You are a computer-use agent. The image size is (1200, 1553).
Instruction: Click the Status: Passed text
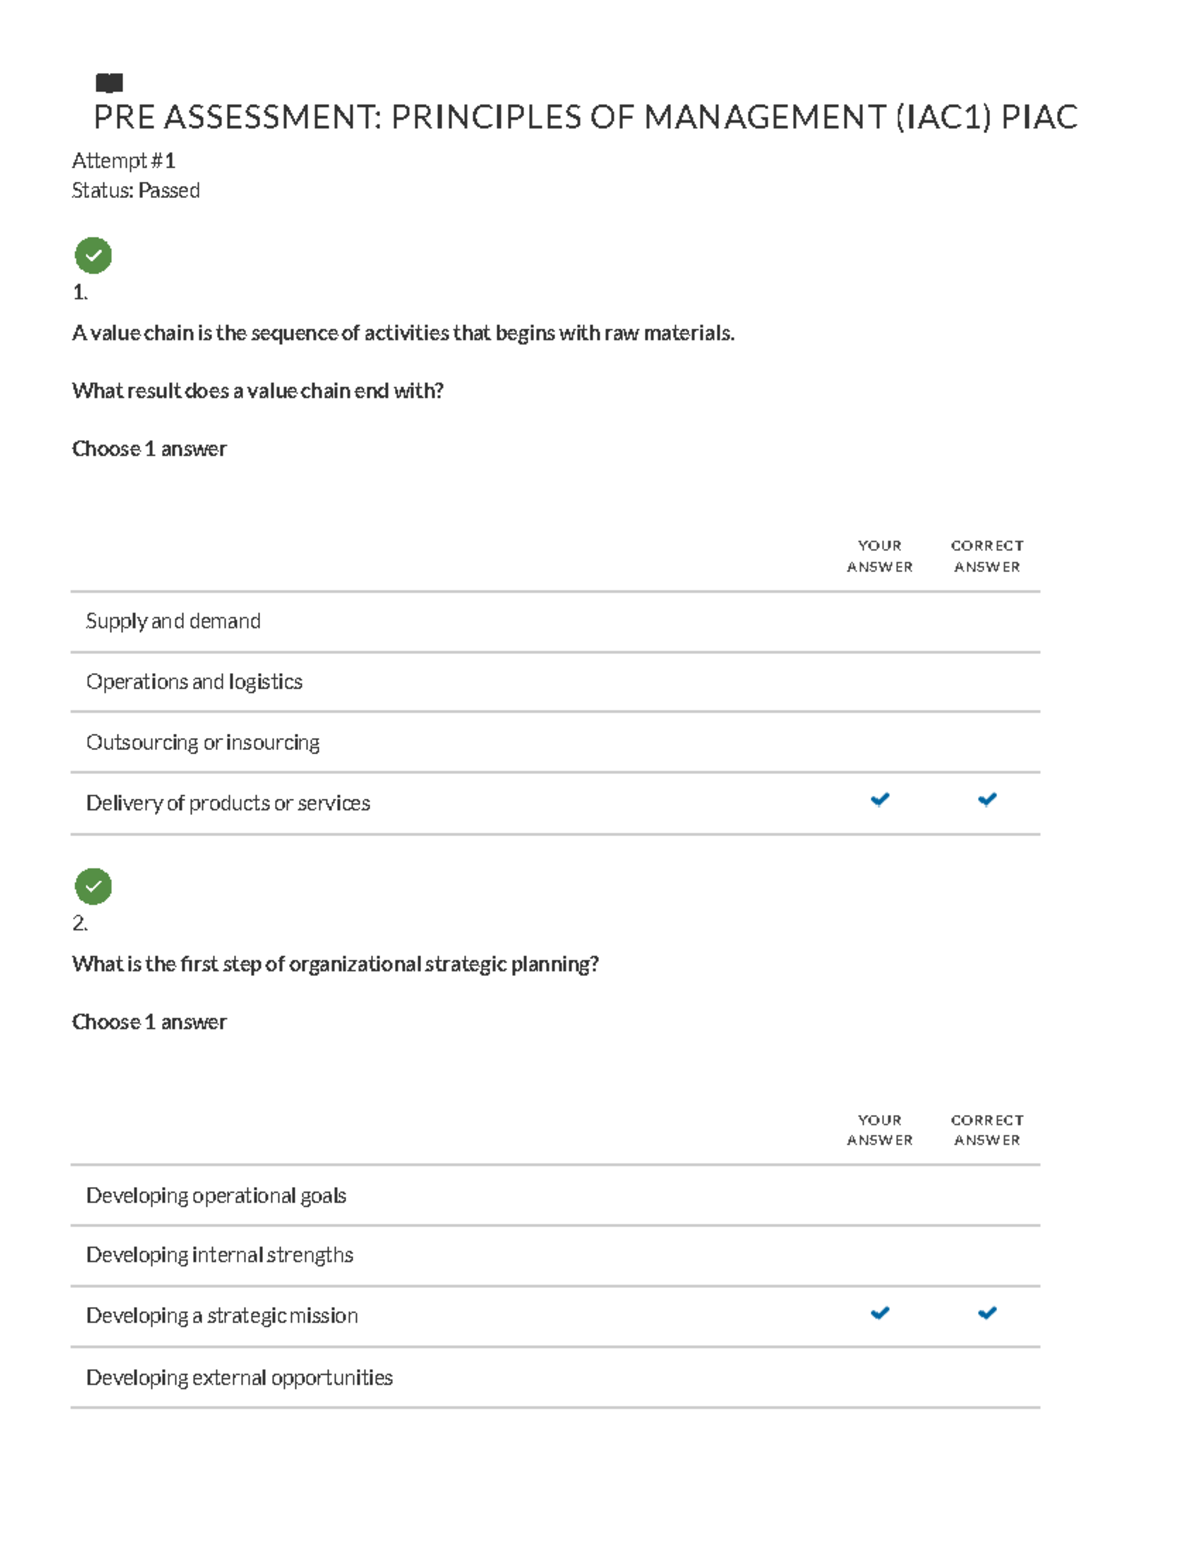[x=135, y=191]
